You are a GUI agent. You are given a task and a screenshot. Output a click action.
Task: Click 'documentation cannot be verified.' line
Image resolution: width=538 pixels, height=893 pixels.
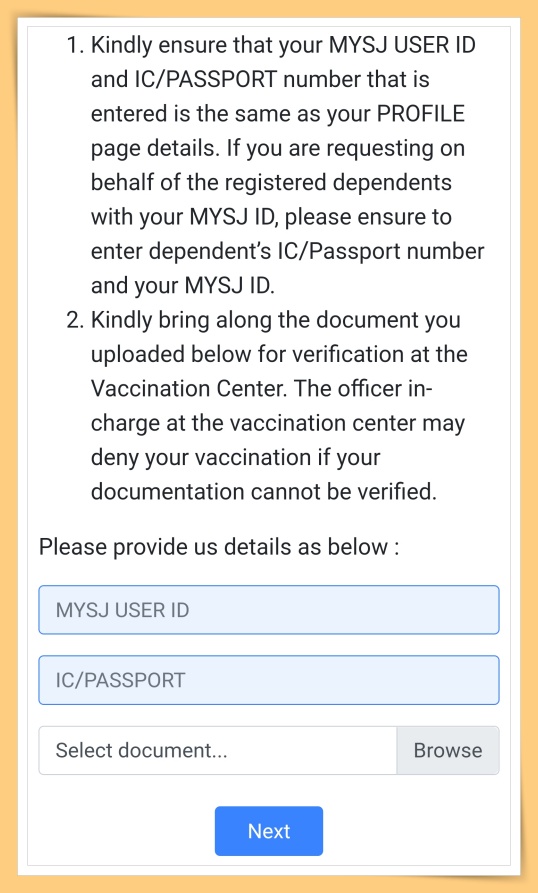tap(264, 492)
